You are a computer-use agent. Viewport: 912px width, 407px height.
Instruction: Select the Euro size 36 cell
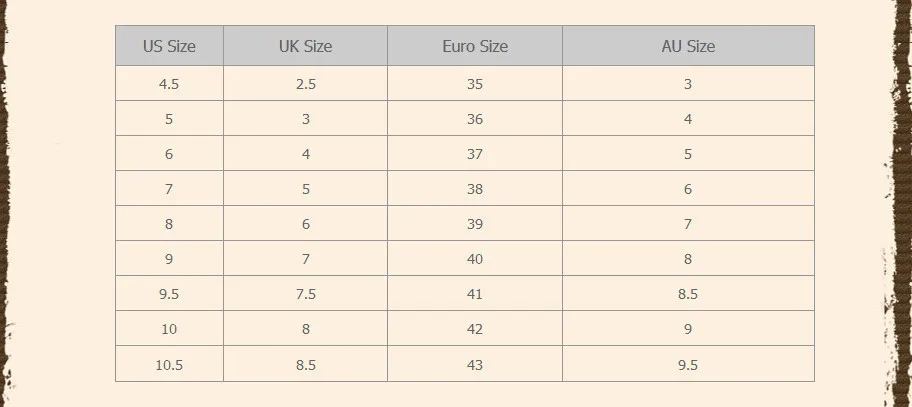[475, 119]
